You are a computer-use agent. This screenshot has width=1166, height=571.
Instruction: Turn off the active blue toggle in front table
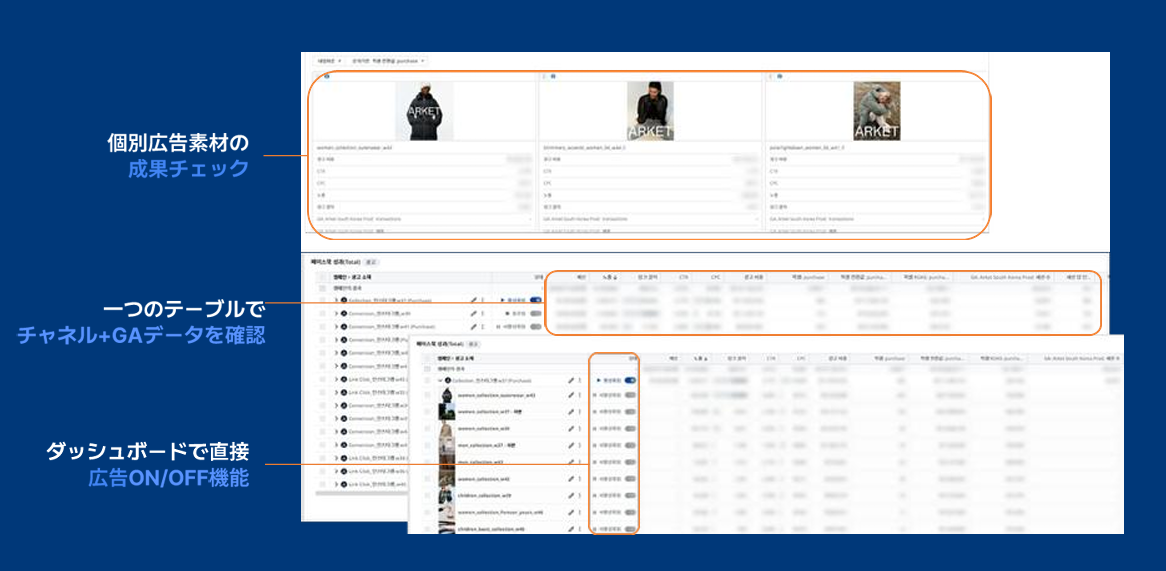click(630, 380)
